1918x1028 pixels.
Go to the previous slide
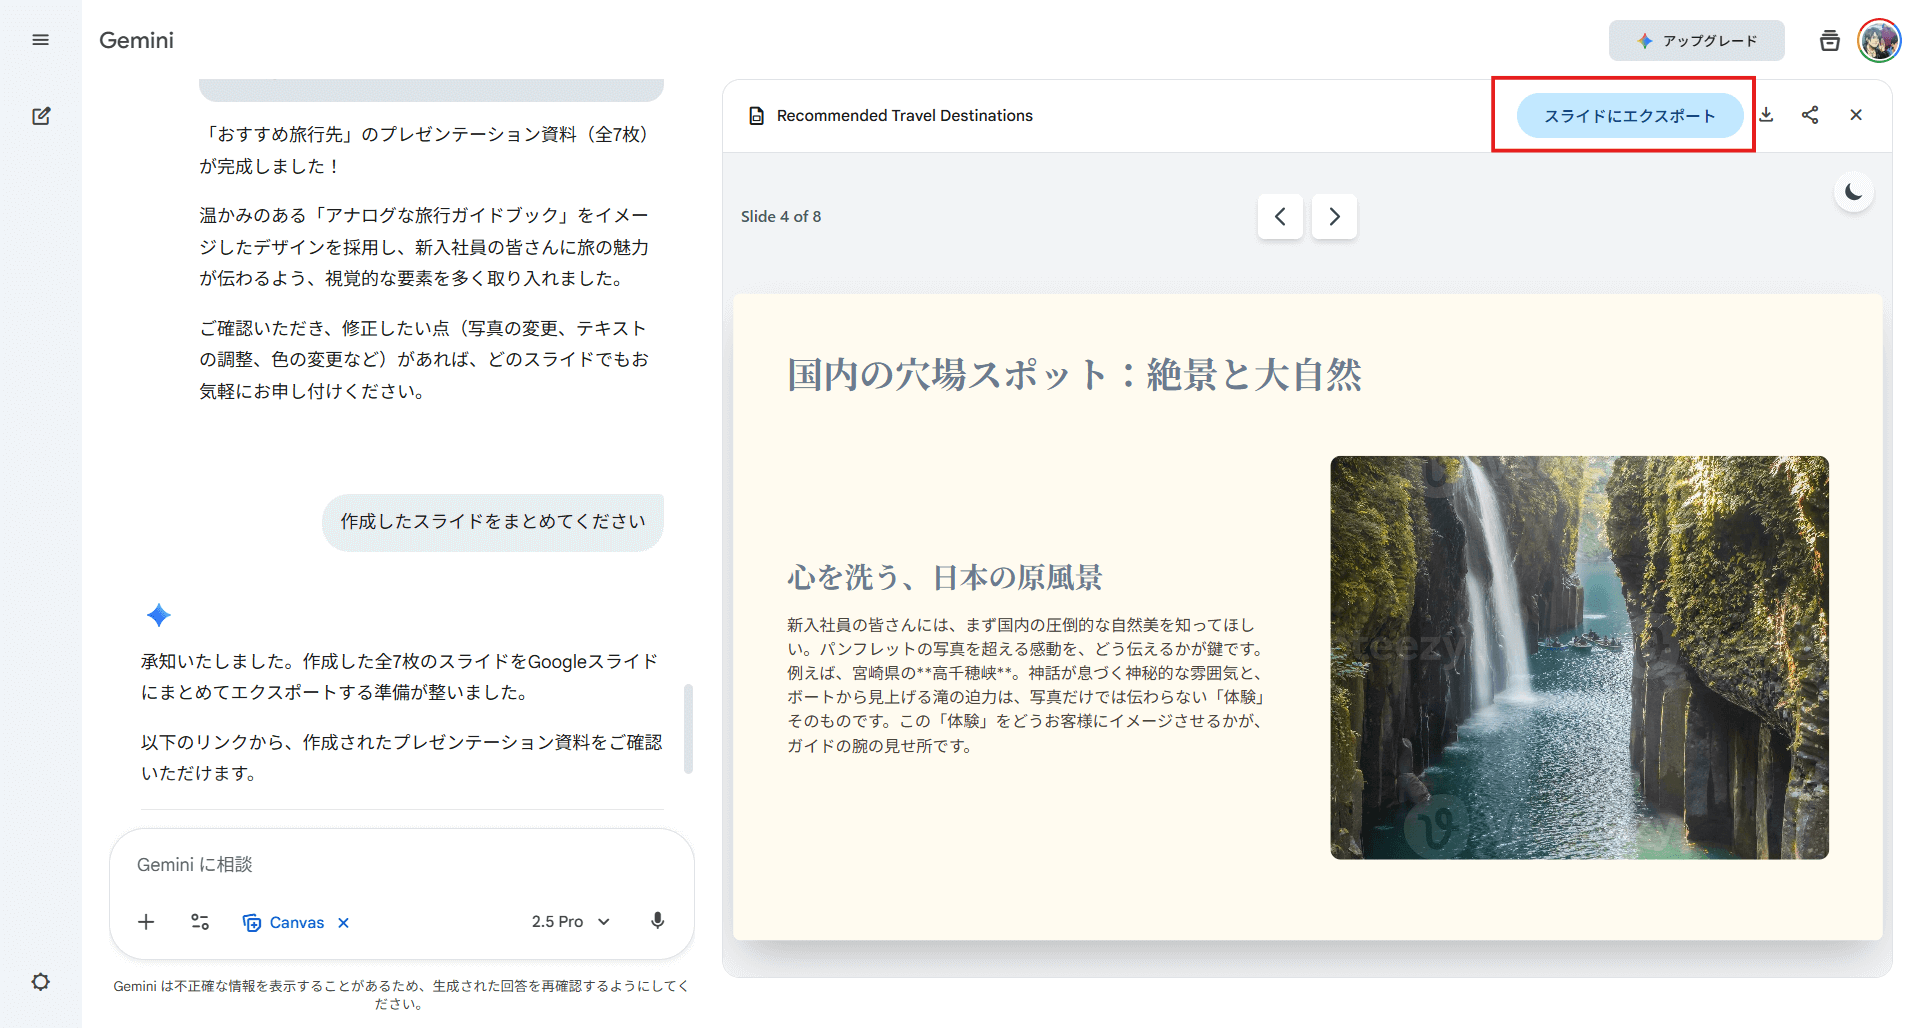[1280, 217]
